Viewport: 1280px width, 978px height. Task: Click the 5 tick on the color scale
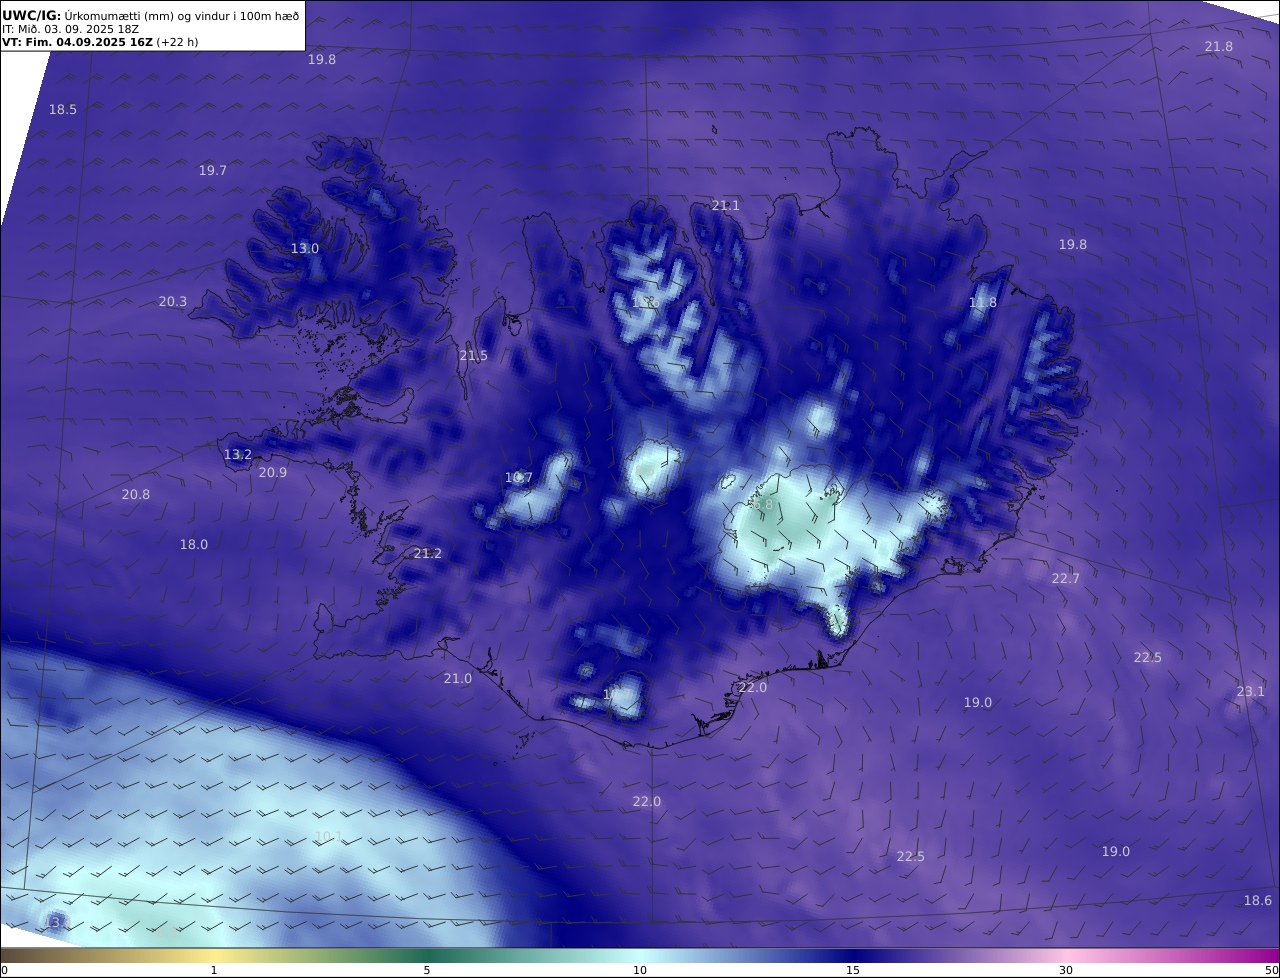click(427, 970)
